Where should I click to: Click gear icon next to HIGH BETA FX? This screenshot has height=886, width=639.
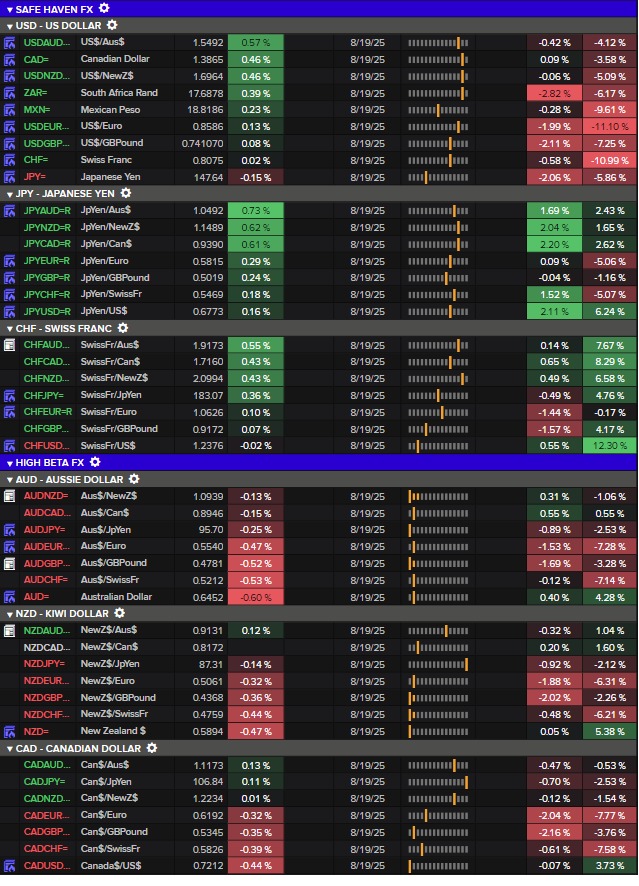point(95,462)
